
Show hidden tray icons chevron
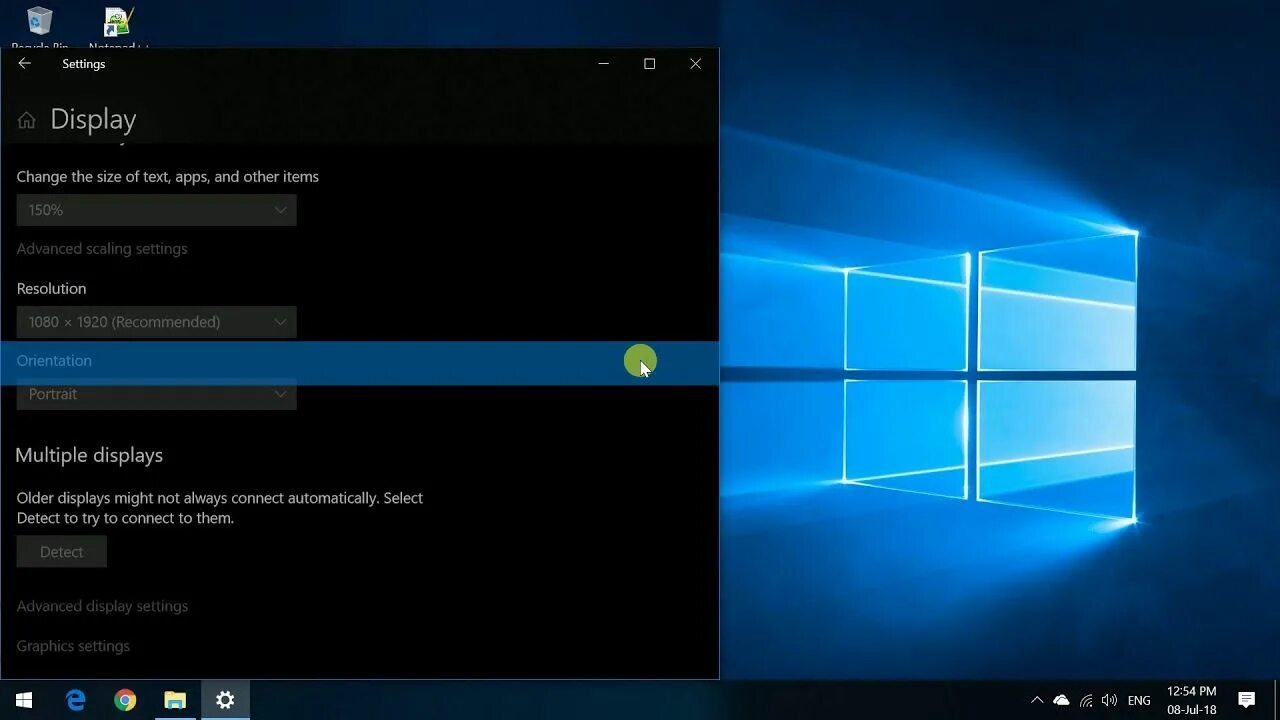point(1037,700)
